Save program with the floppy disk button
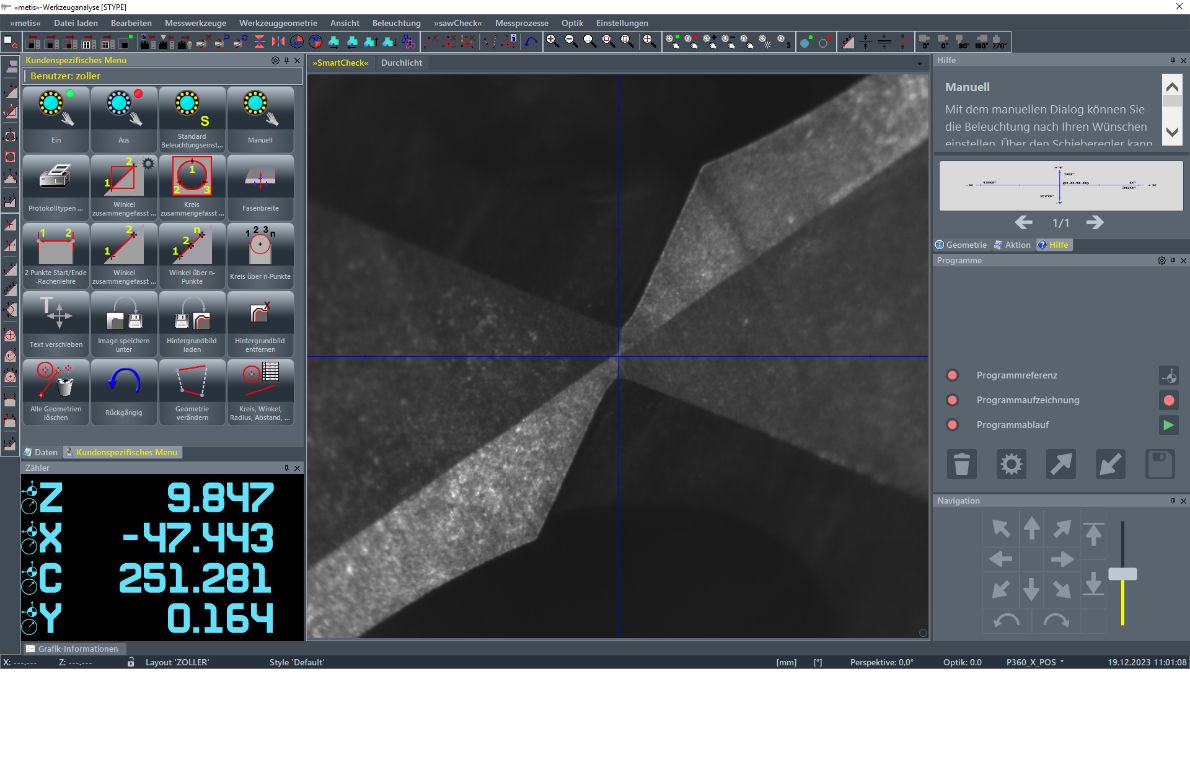1190x763 pixels. 1160,464
